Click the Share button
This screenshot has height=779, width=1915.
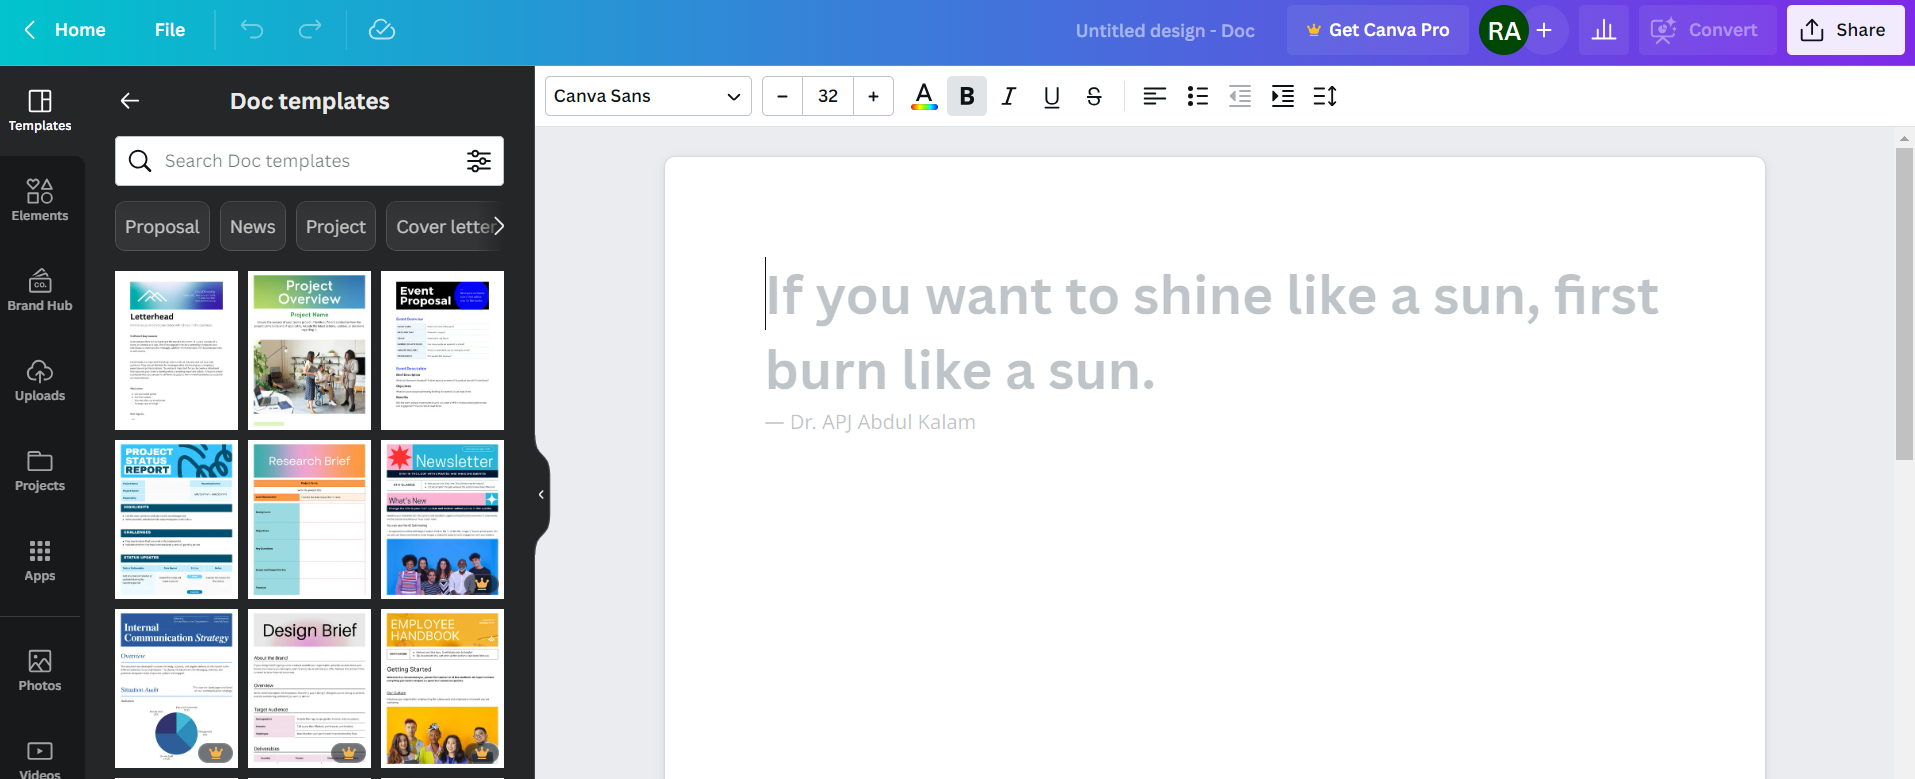[x=1846, y=30]
